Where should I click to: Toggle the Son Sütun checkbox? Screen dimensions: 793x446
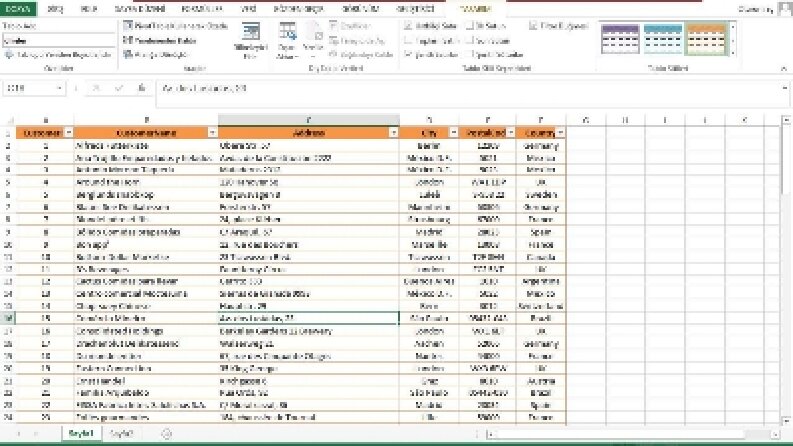pyautogui.click(x=469, y=40)
